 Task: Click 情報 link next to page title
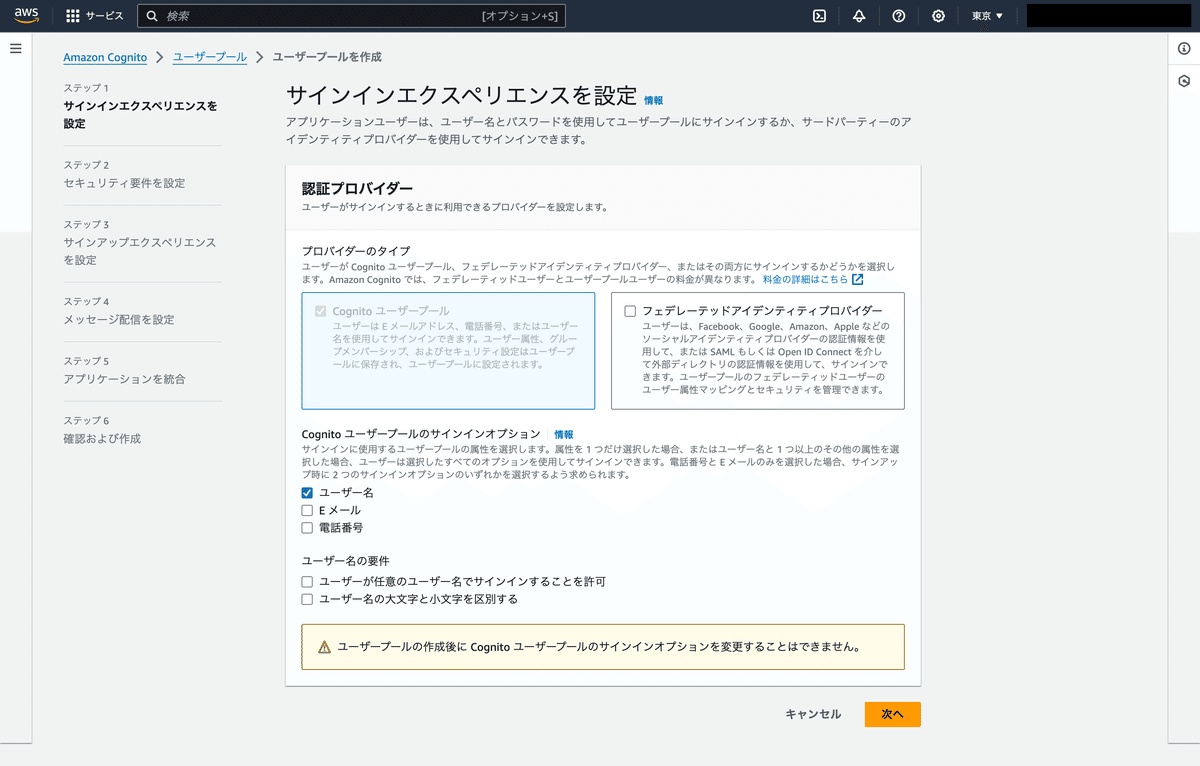pyautogui.click(x=653, y=100)
